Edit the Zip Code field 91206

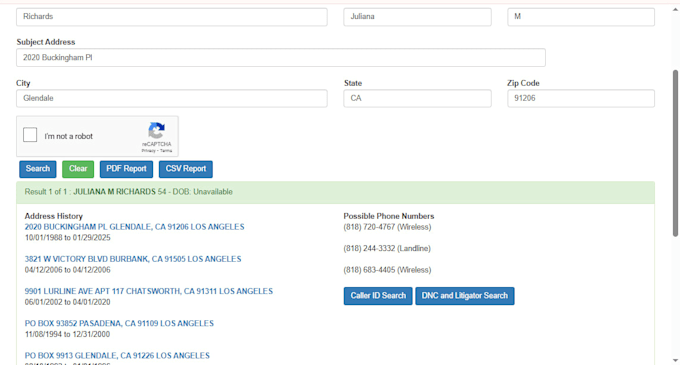point(581,98)
